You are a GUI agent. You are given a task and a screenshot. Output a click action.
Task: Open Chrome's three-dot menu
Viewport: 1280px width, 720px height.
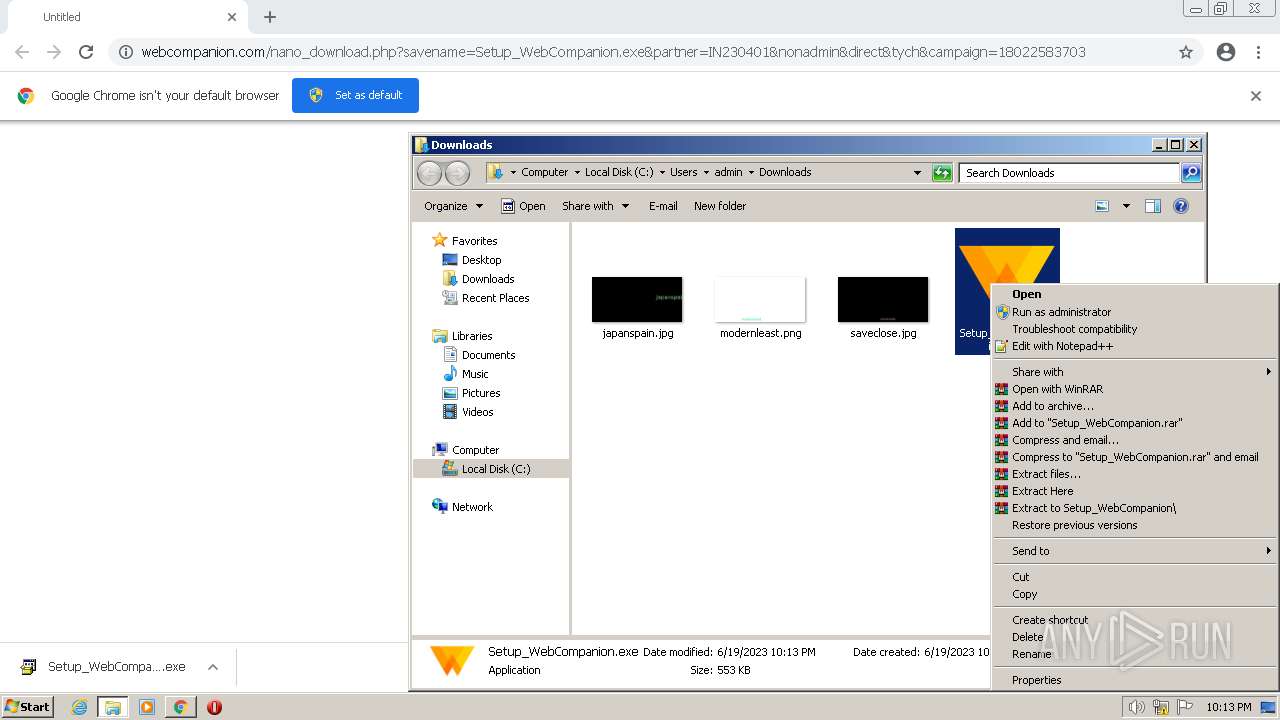click(x=1258, y=52)
